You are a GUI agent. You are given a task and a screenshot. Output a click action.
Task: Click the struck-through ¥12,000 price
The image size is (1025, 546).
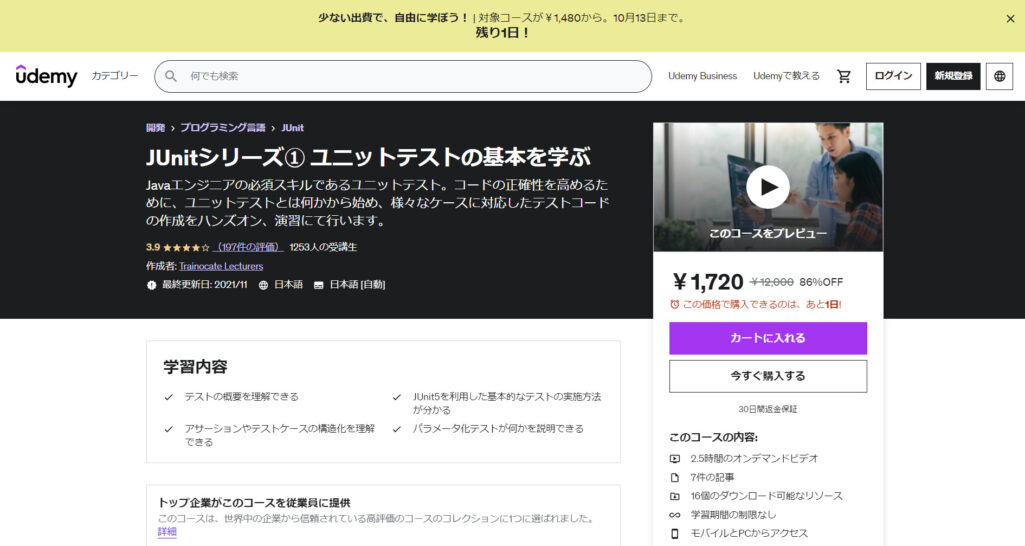click(x=771, y=282)
